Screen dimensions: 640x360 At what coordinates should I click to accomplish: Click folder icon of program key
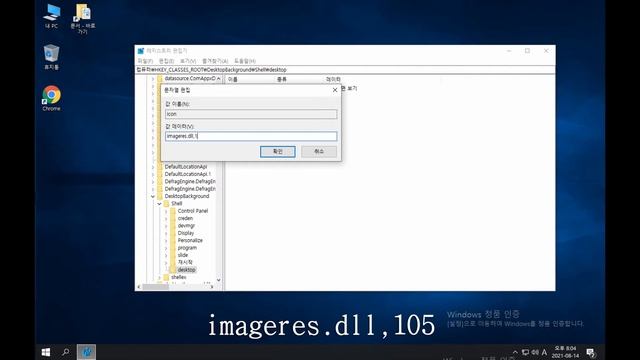tap(173, 248)
